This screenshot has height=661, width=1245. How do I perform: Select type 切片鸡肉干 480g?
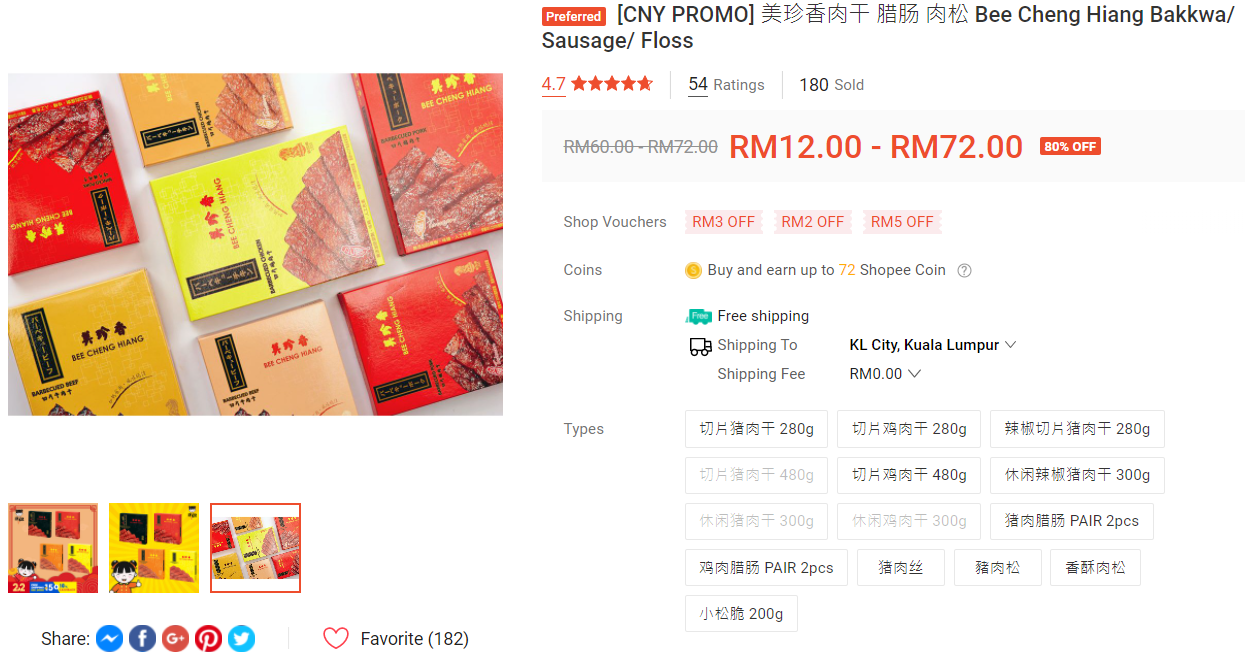point(909,475)
